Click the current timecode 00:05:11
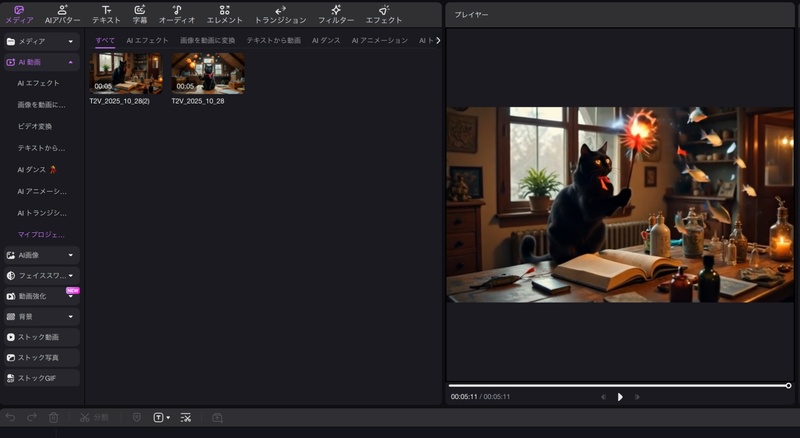The height and width of the screenshot is (438, 800). pos(464,397)
